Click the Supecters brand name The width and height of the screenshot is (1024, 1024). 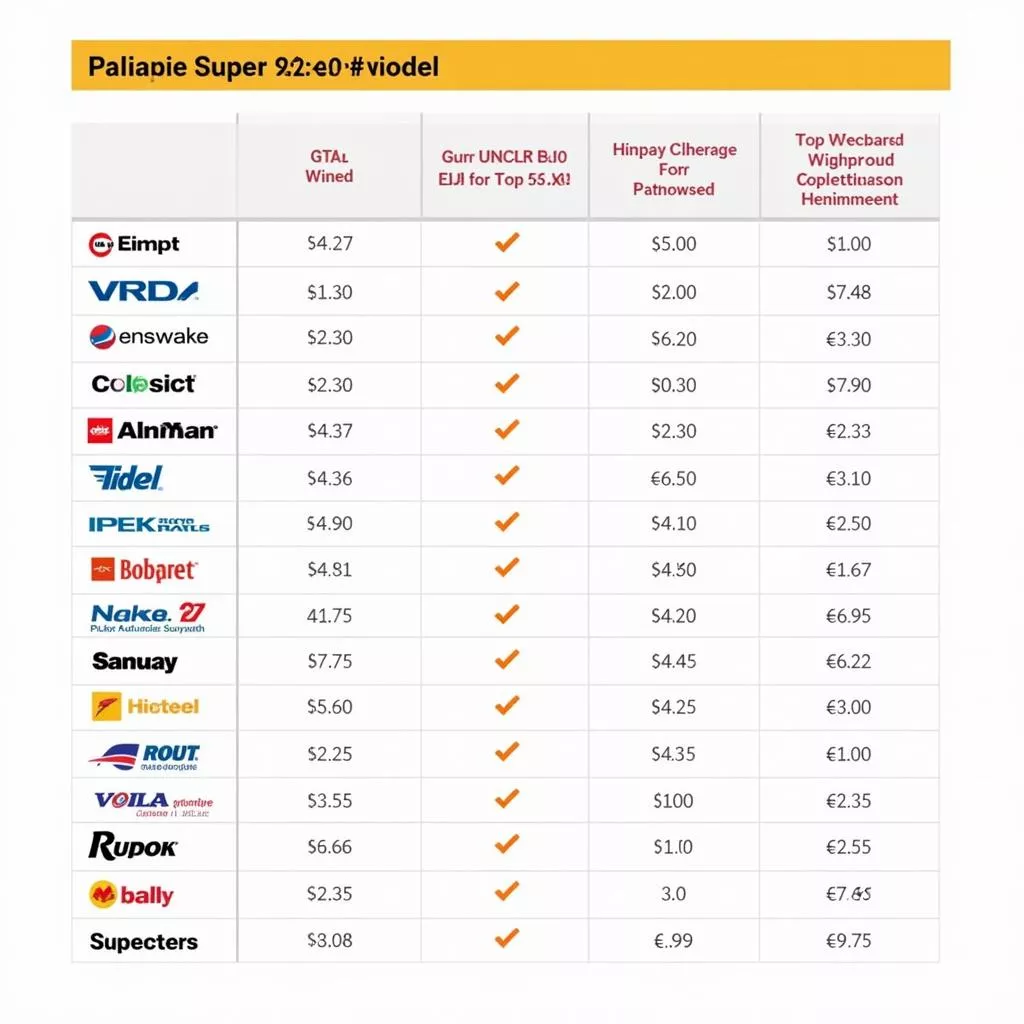144,942
